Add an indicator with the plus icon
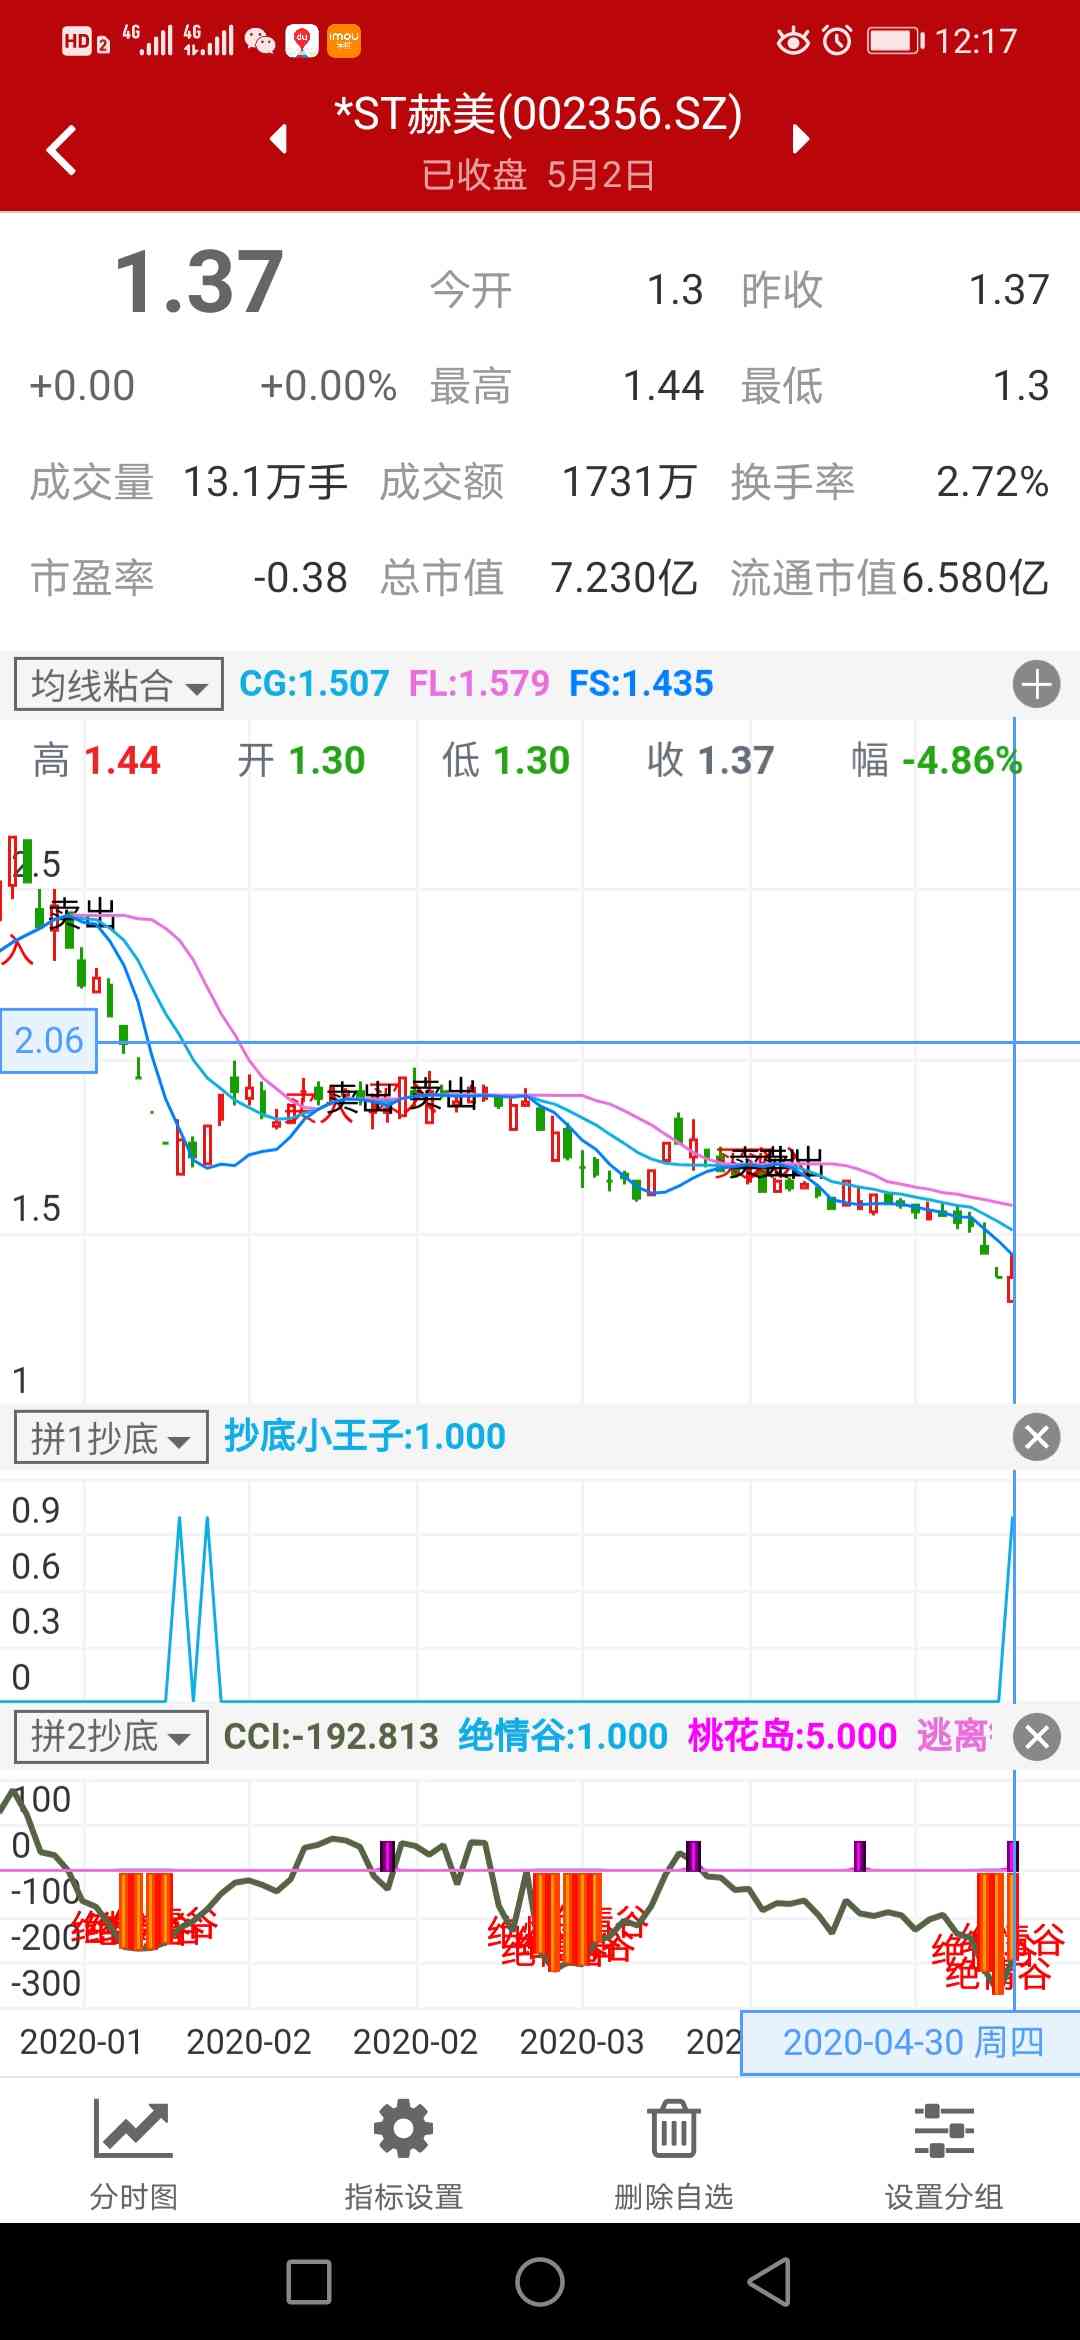The image size is (1080, 2340). pos(1036,685)
